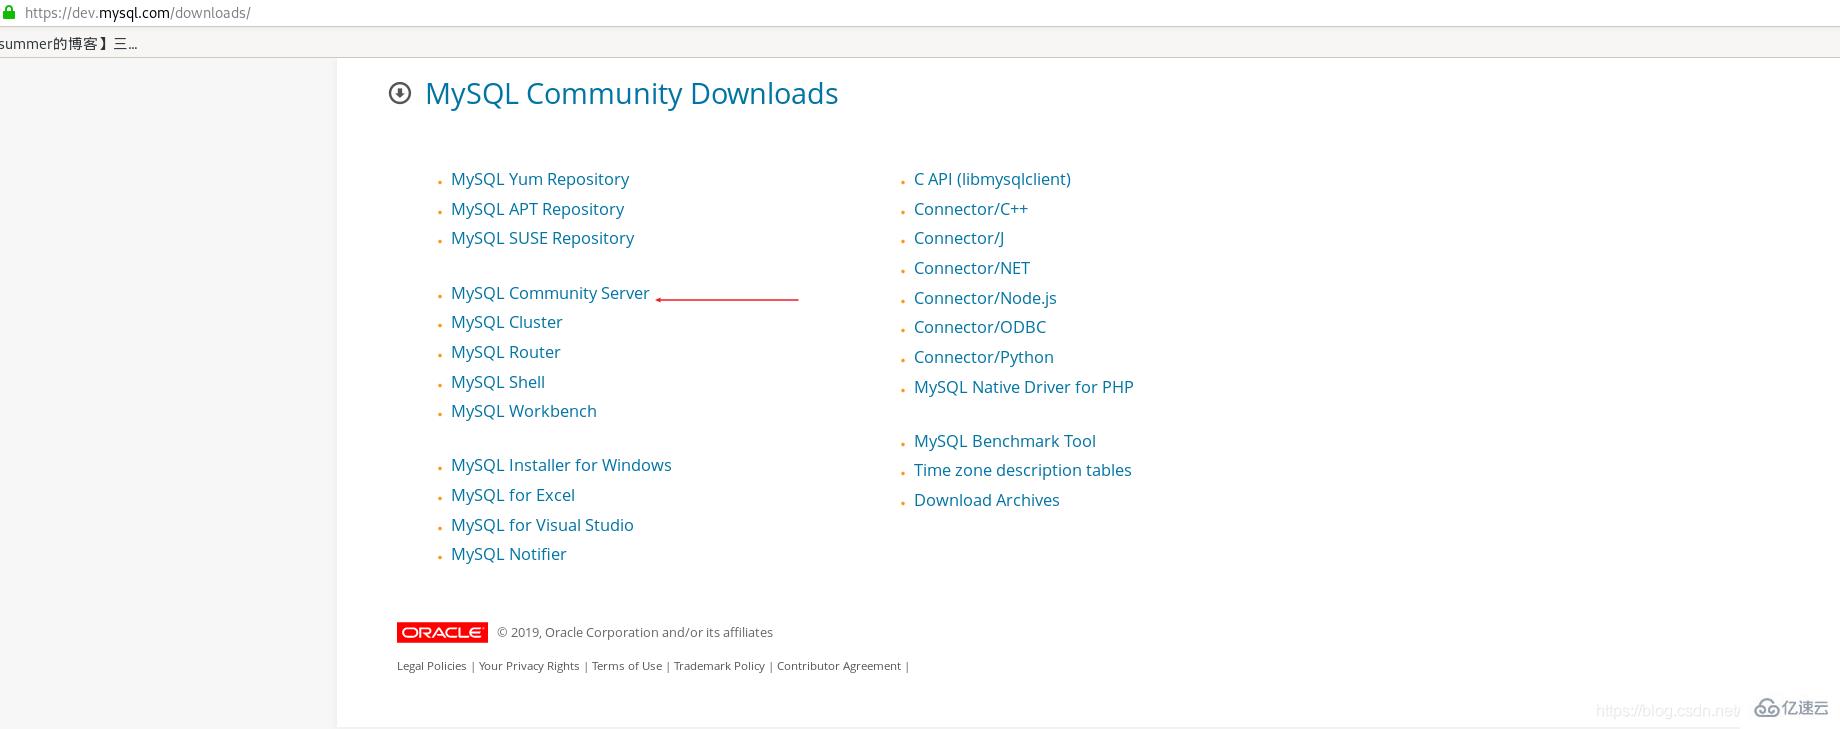Open MySQL Community Server download page
This screenshot has height=729, width=1840.
(550, 293)
